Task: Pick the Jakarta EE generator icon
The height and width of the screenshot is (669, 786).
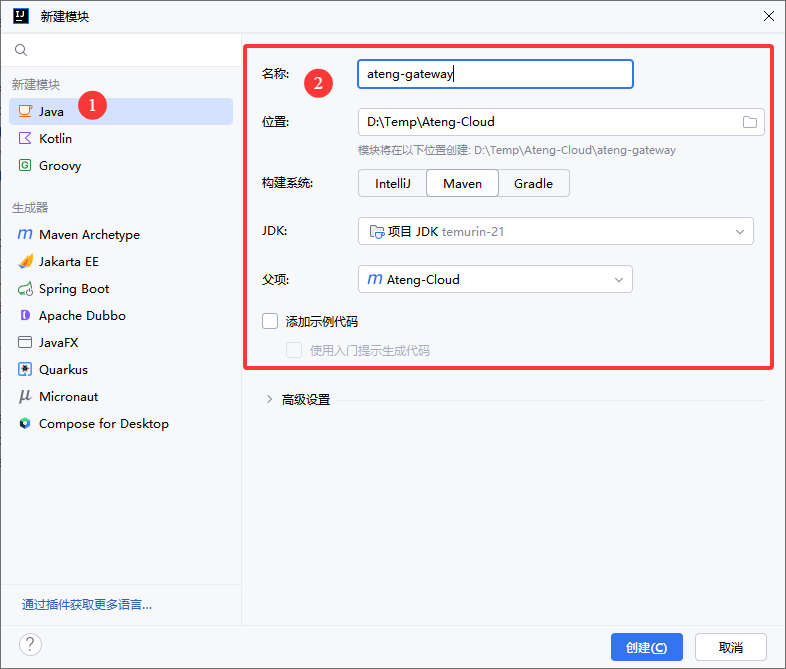Action: tap(25, 262)
